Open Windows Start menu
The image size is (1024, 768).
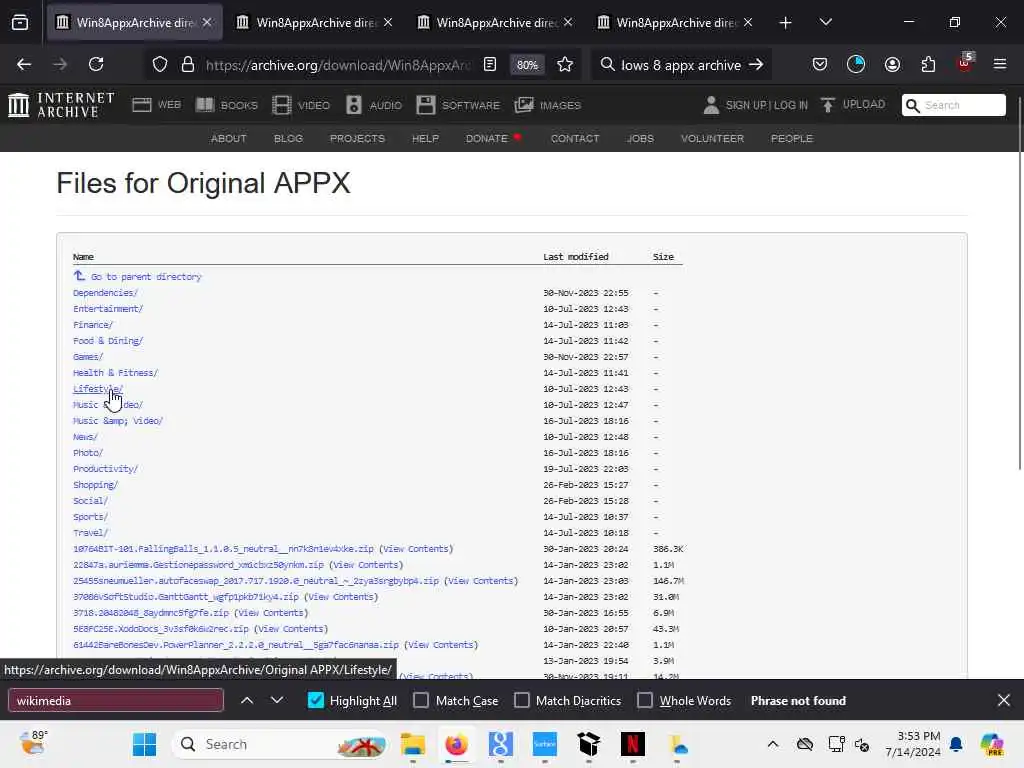(144, 744)
